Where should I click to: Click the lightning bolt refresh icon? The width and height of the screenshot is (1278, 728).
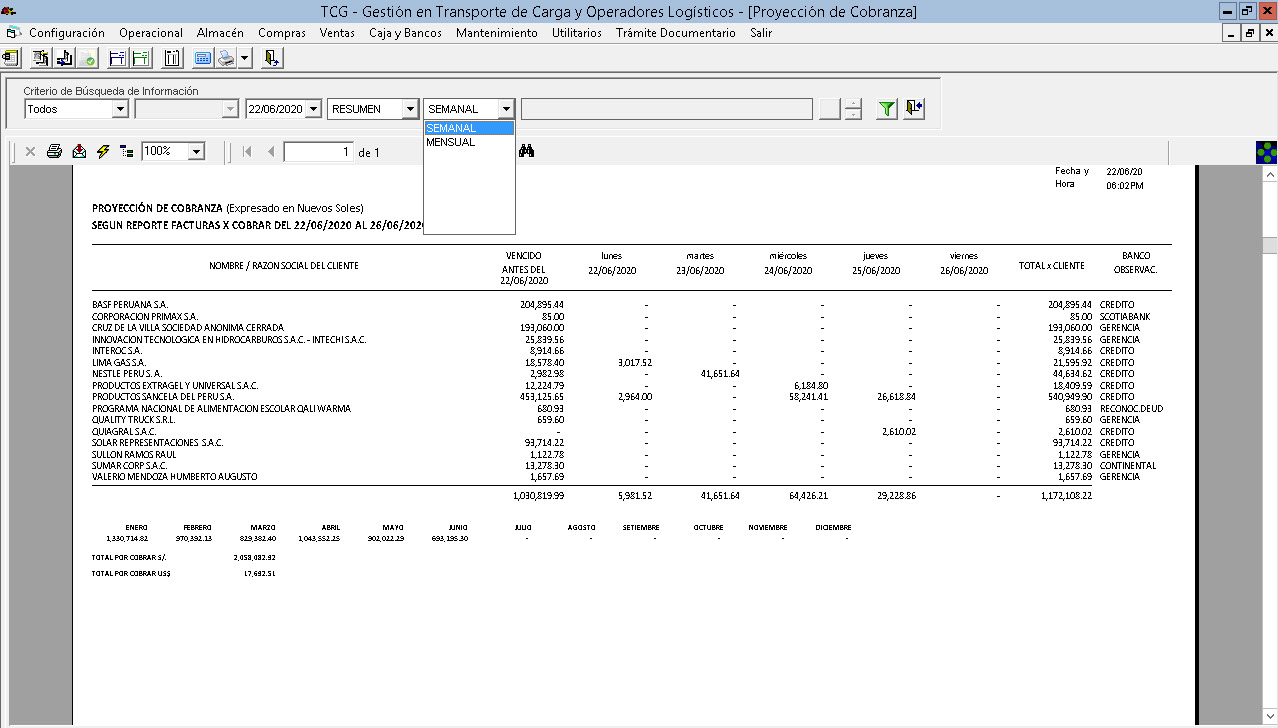pos(103,151)
